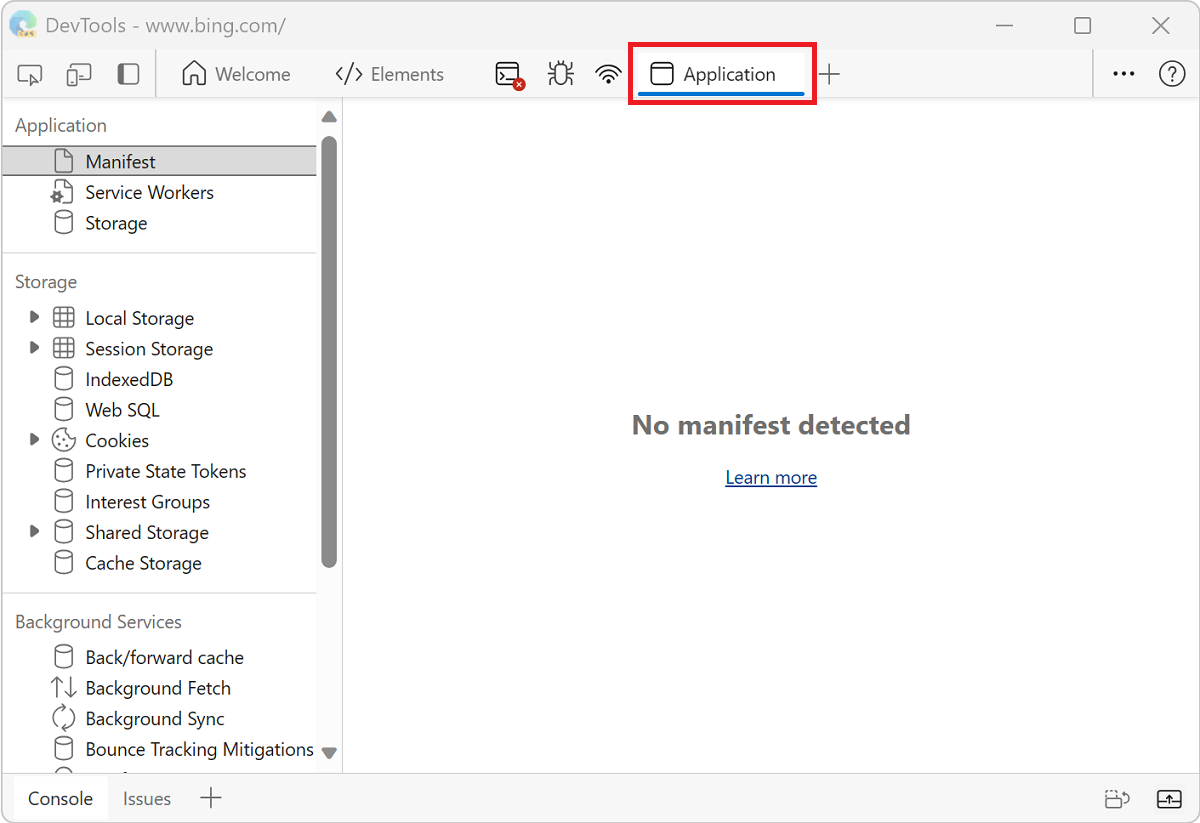Select Background Fetch item
The height and width of the screenshot is (823, 1200).
click(x=159, y=688)
